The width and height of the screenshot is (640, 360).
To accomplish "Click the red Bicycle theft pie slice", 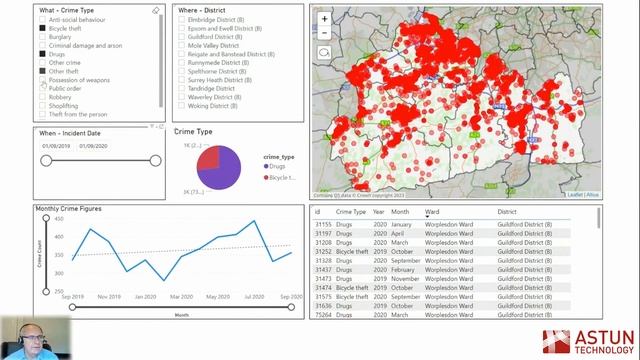I will click(209, 157).
